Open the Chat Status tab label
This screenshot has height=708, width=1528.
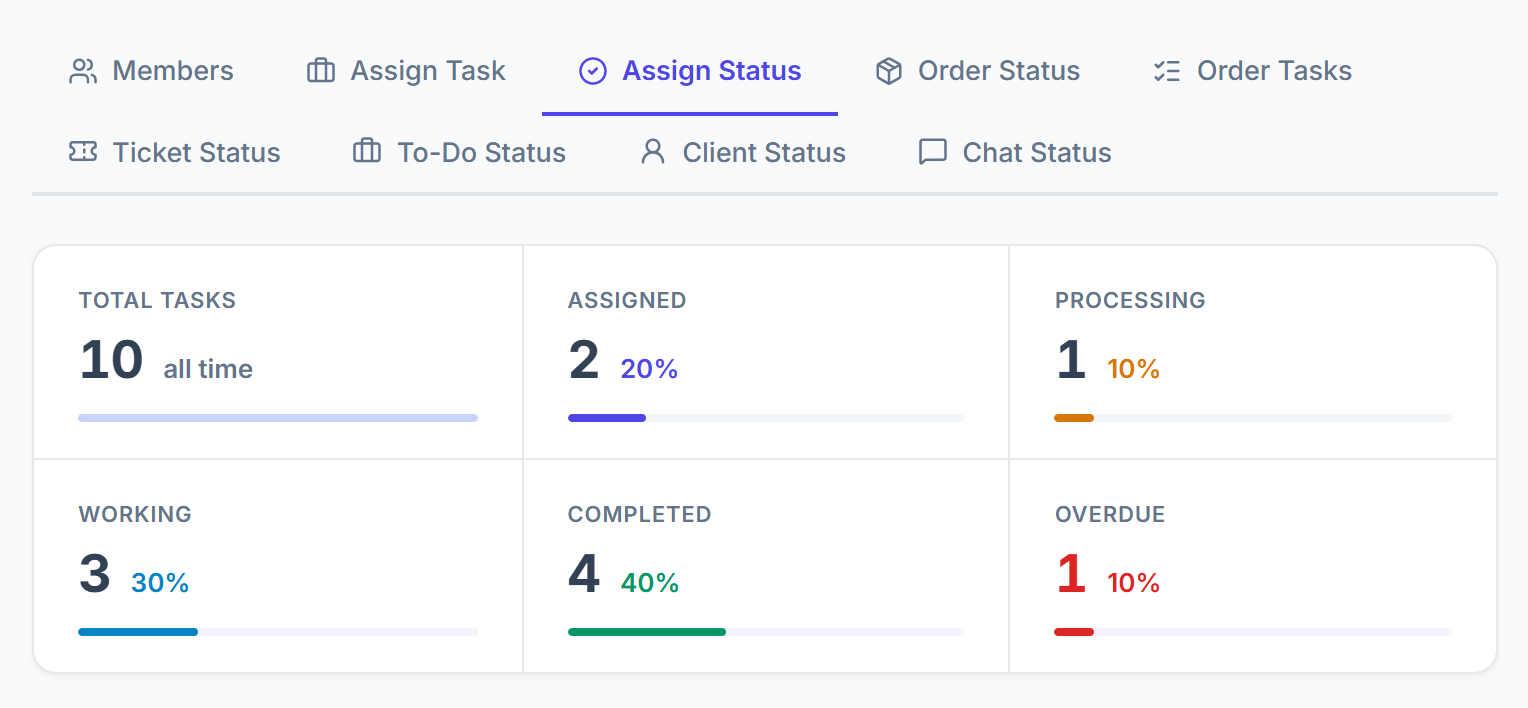pyautogui.click(x=1037, y=152)
